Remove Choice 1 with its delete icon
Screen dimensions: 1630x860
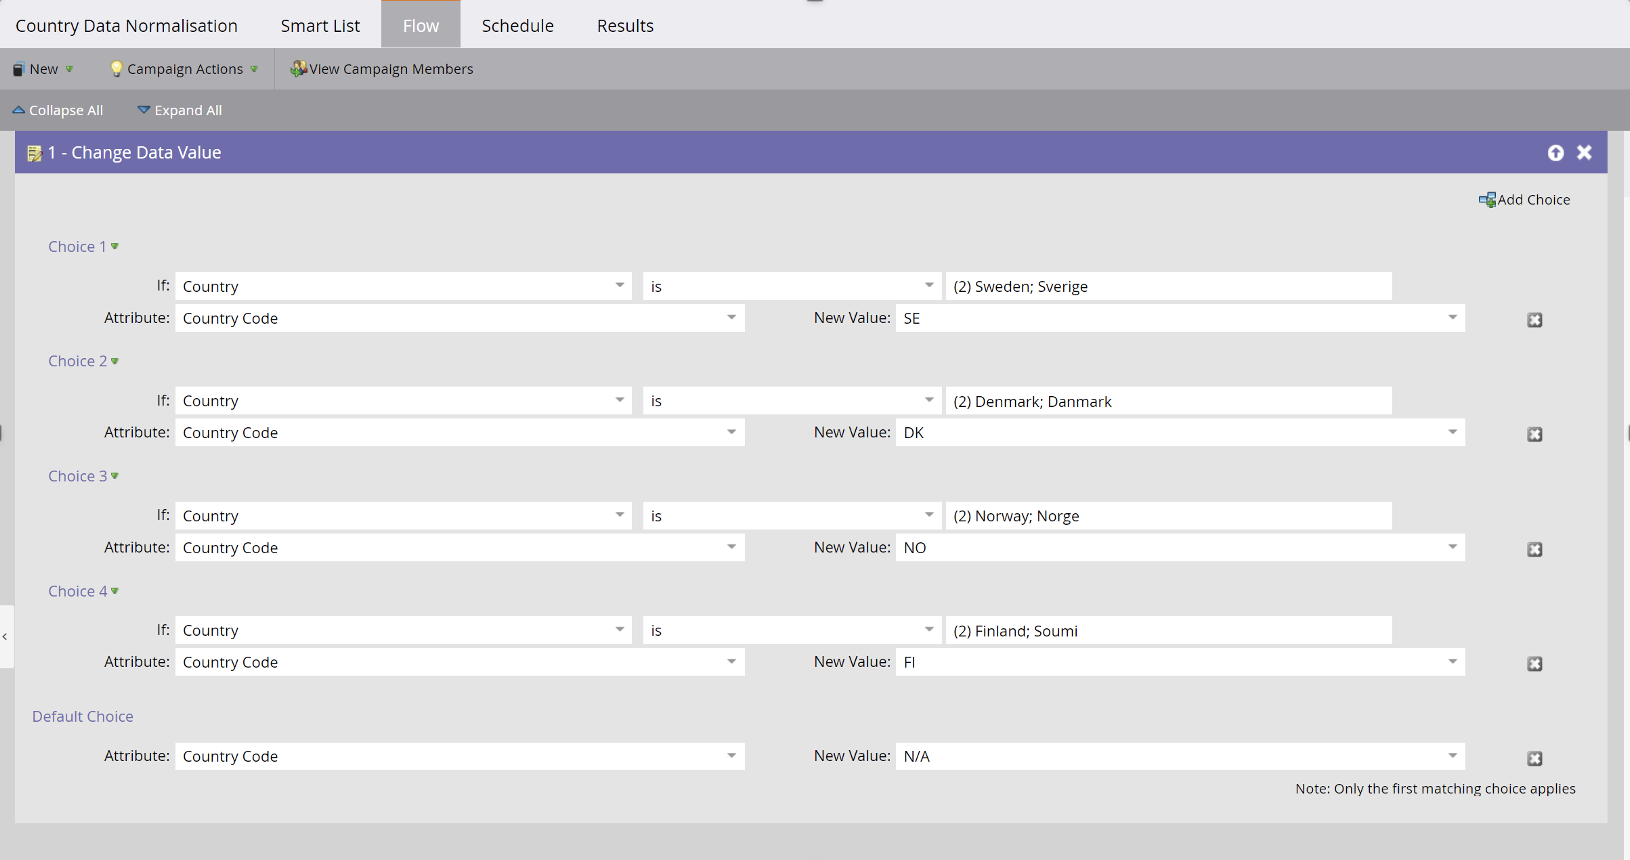(1535, 320)
